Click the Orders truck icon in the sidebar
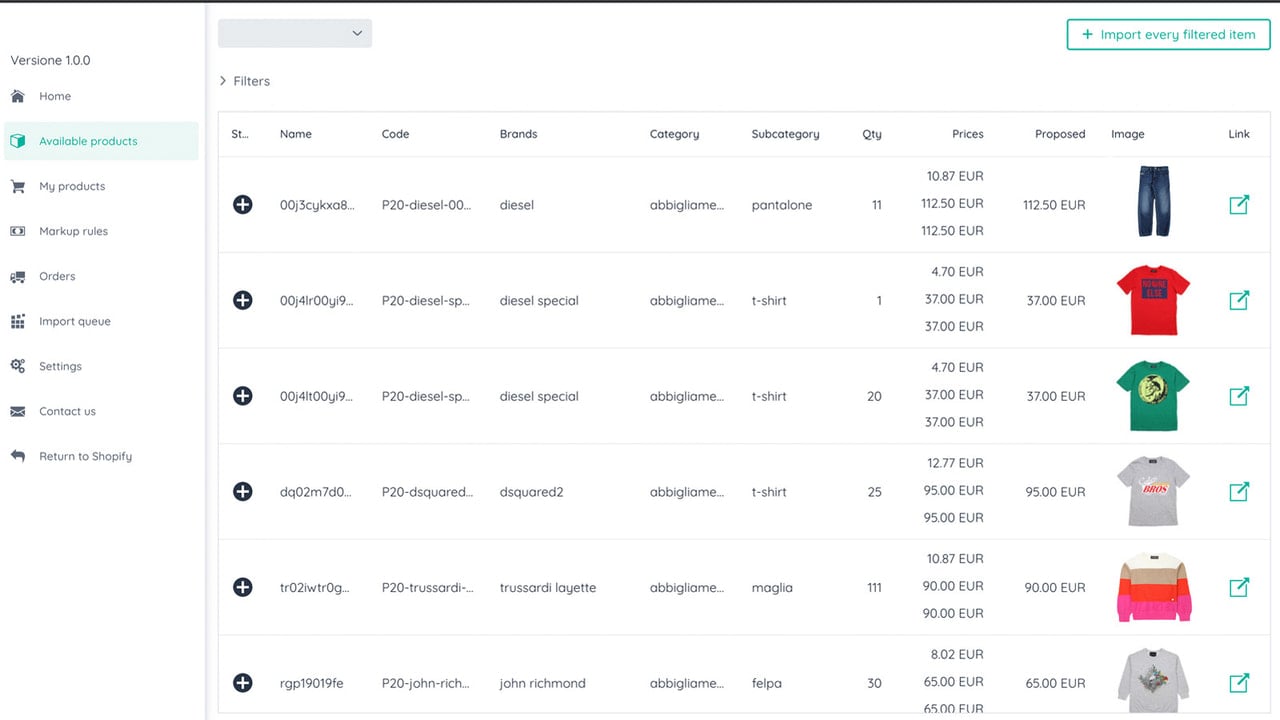This screenshot has width=1280, height=720. [x=18, y=277]
